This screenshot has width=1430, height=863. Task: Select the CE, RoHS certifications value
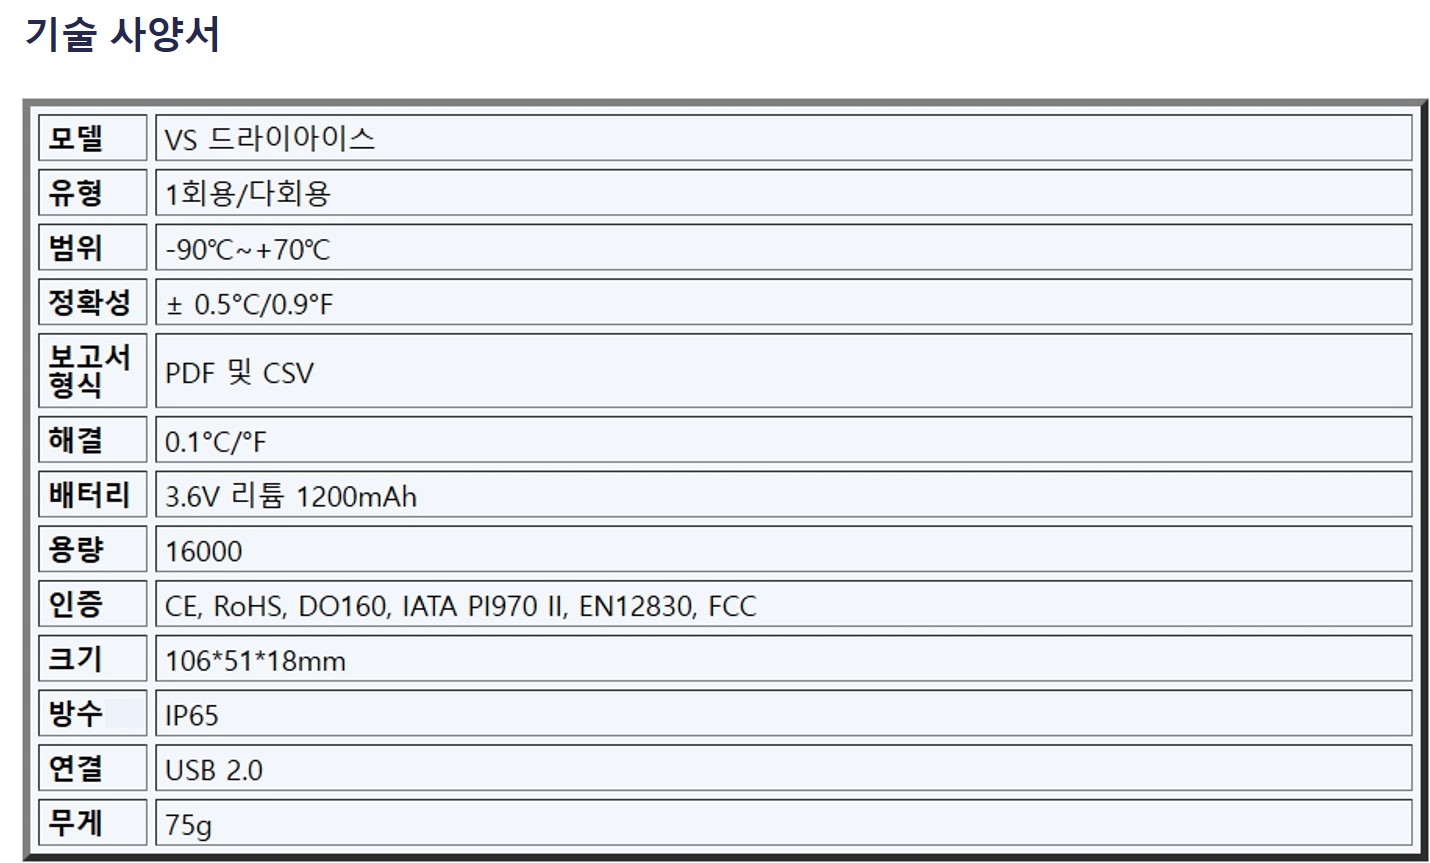[x=460, y=606]
